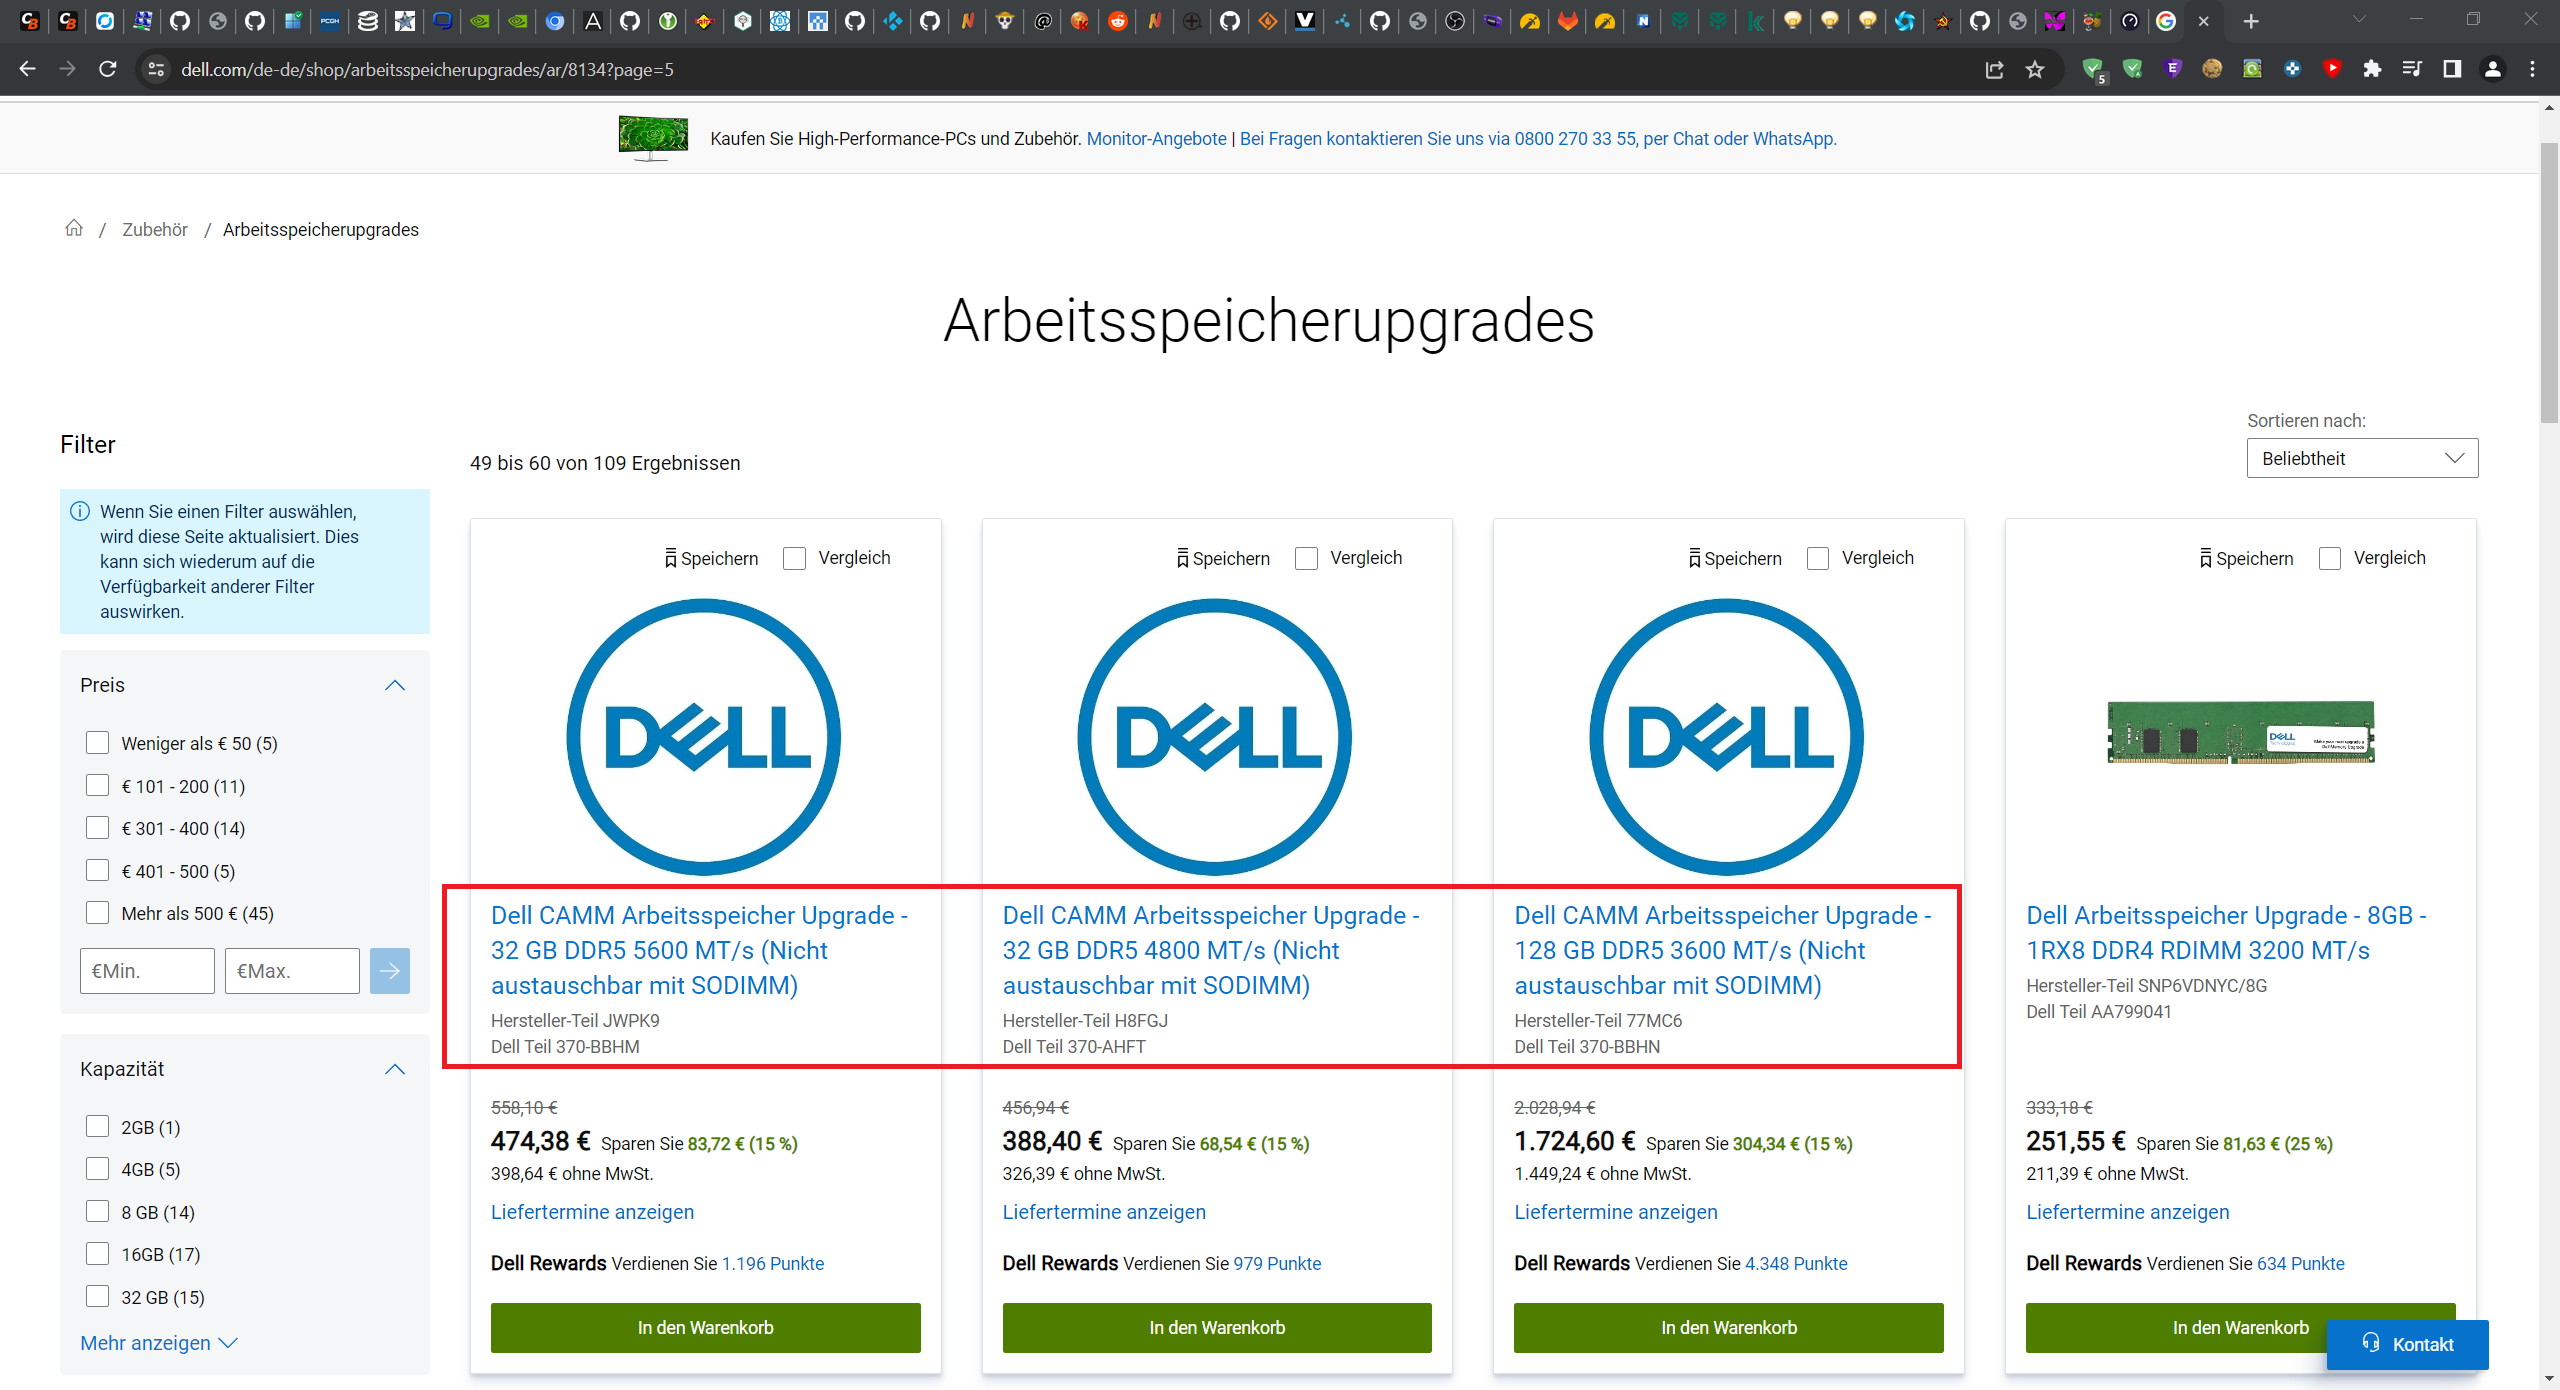2560x1390 pixels.
Task: Add the 1.724,60 € item to cart
Action: pyautogui.click(x=1729, y=1328)
